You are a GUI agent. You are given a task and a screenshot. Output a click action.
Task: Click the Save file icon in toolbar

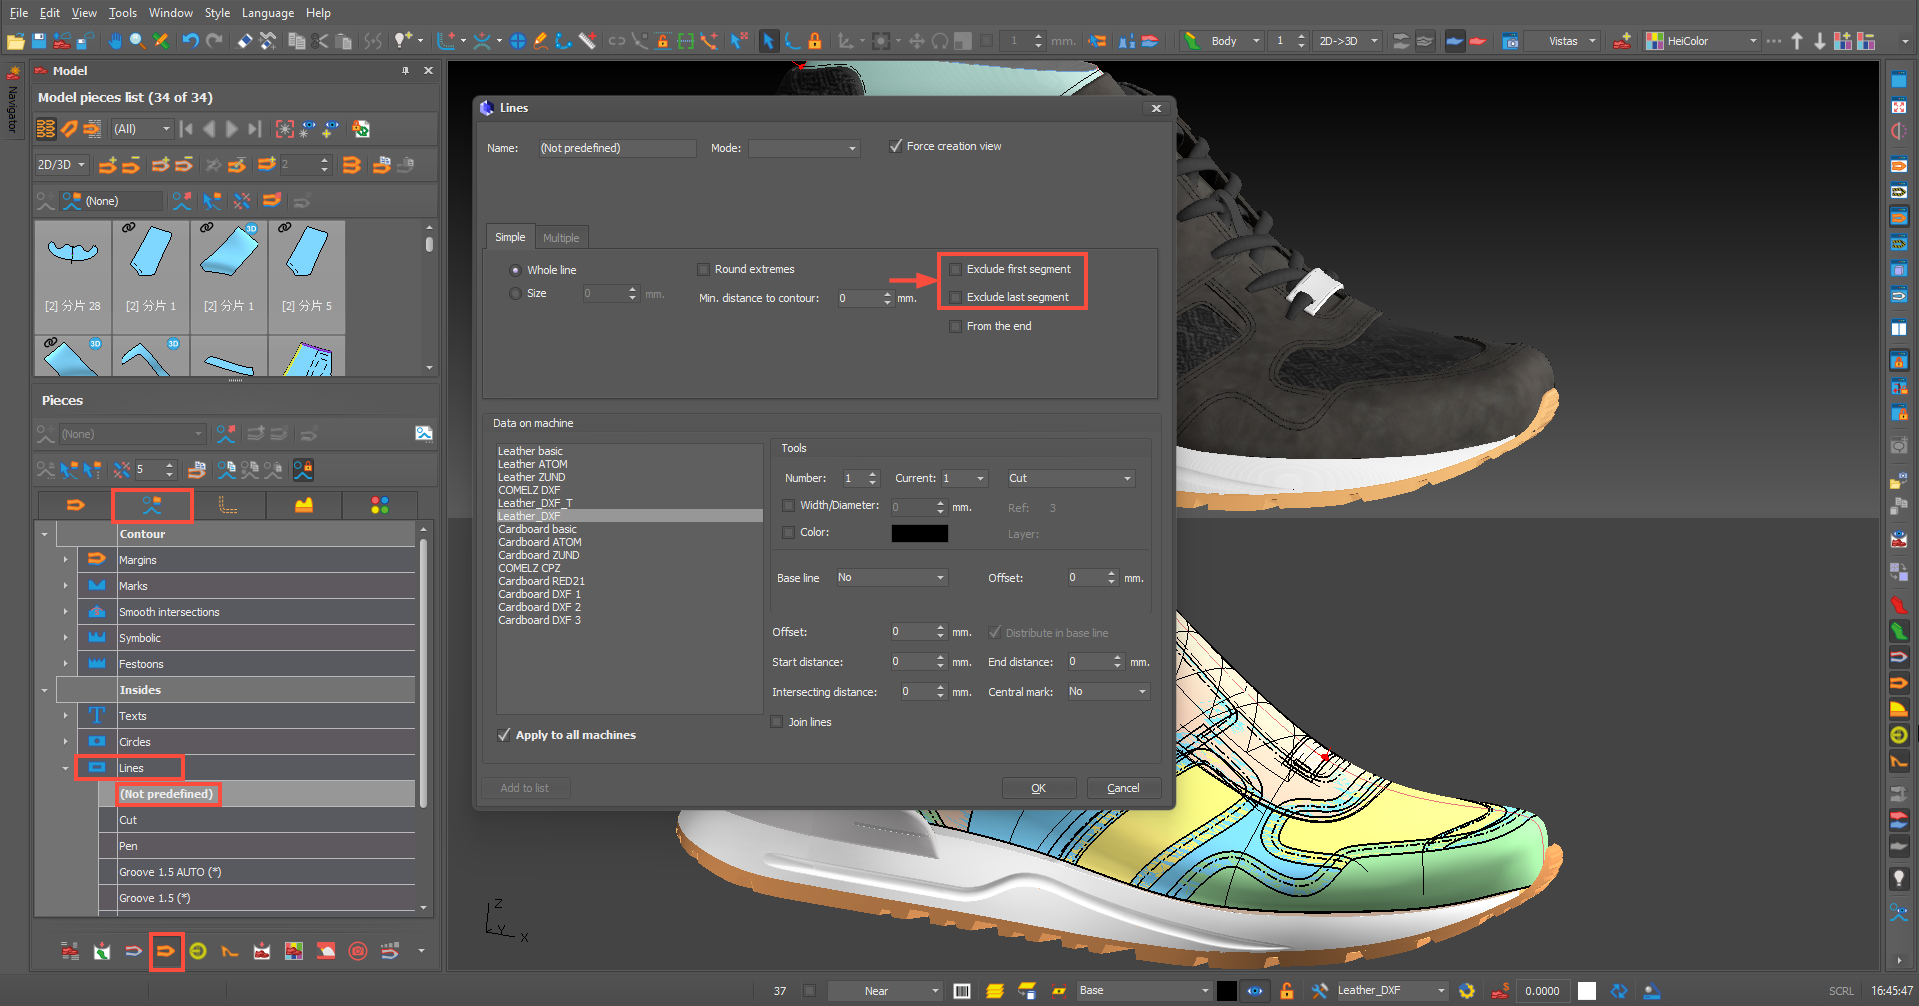pyautogui.click(x=39, y=41)
